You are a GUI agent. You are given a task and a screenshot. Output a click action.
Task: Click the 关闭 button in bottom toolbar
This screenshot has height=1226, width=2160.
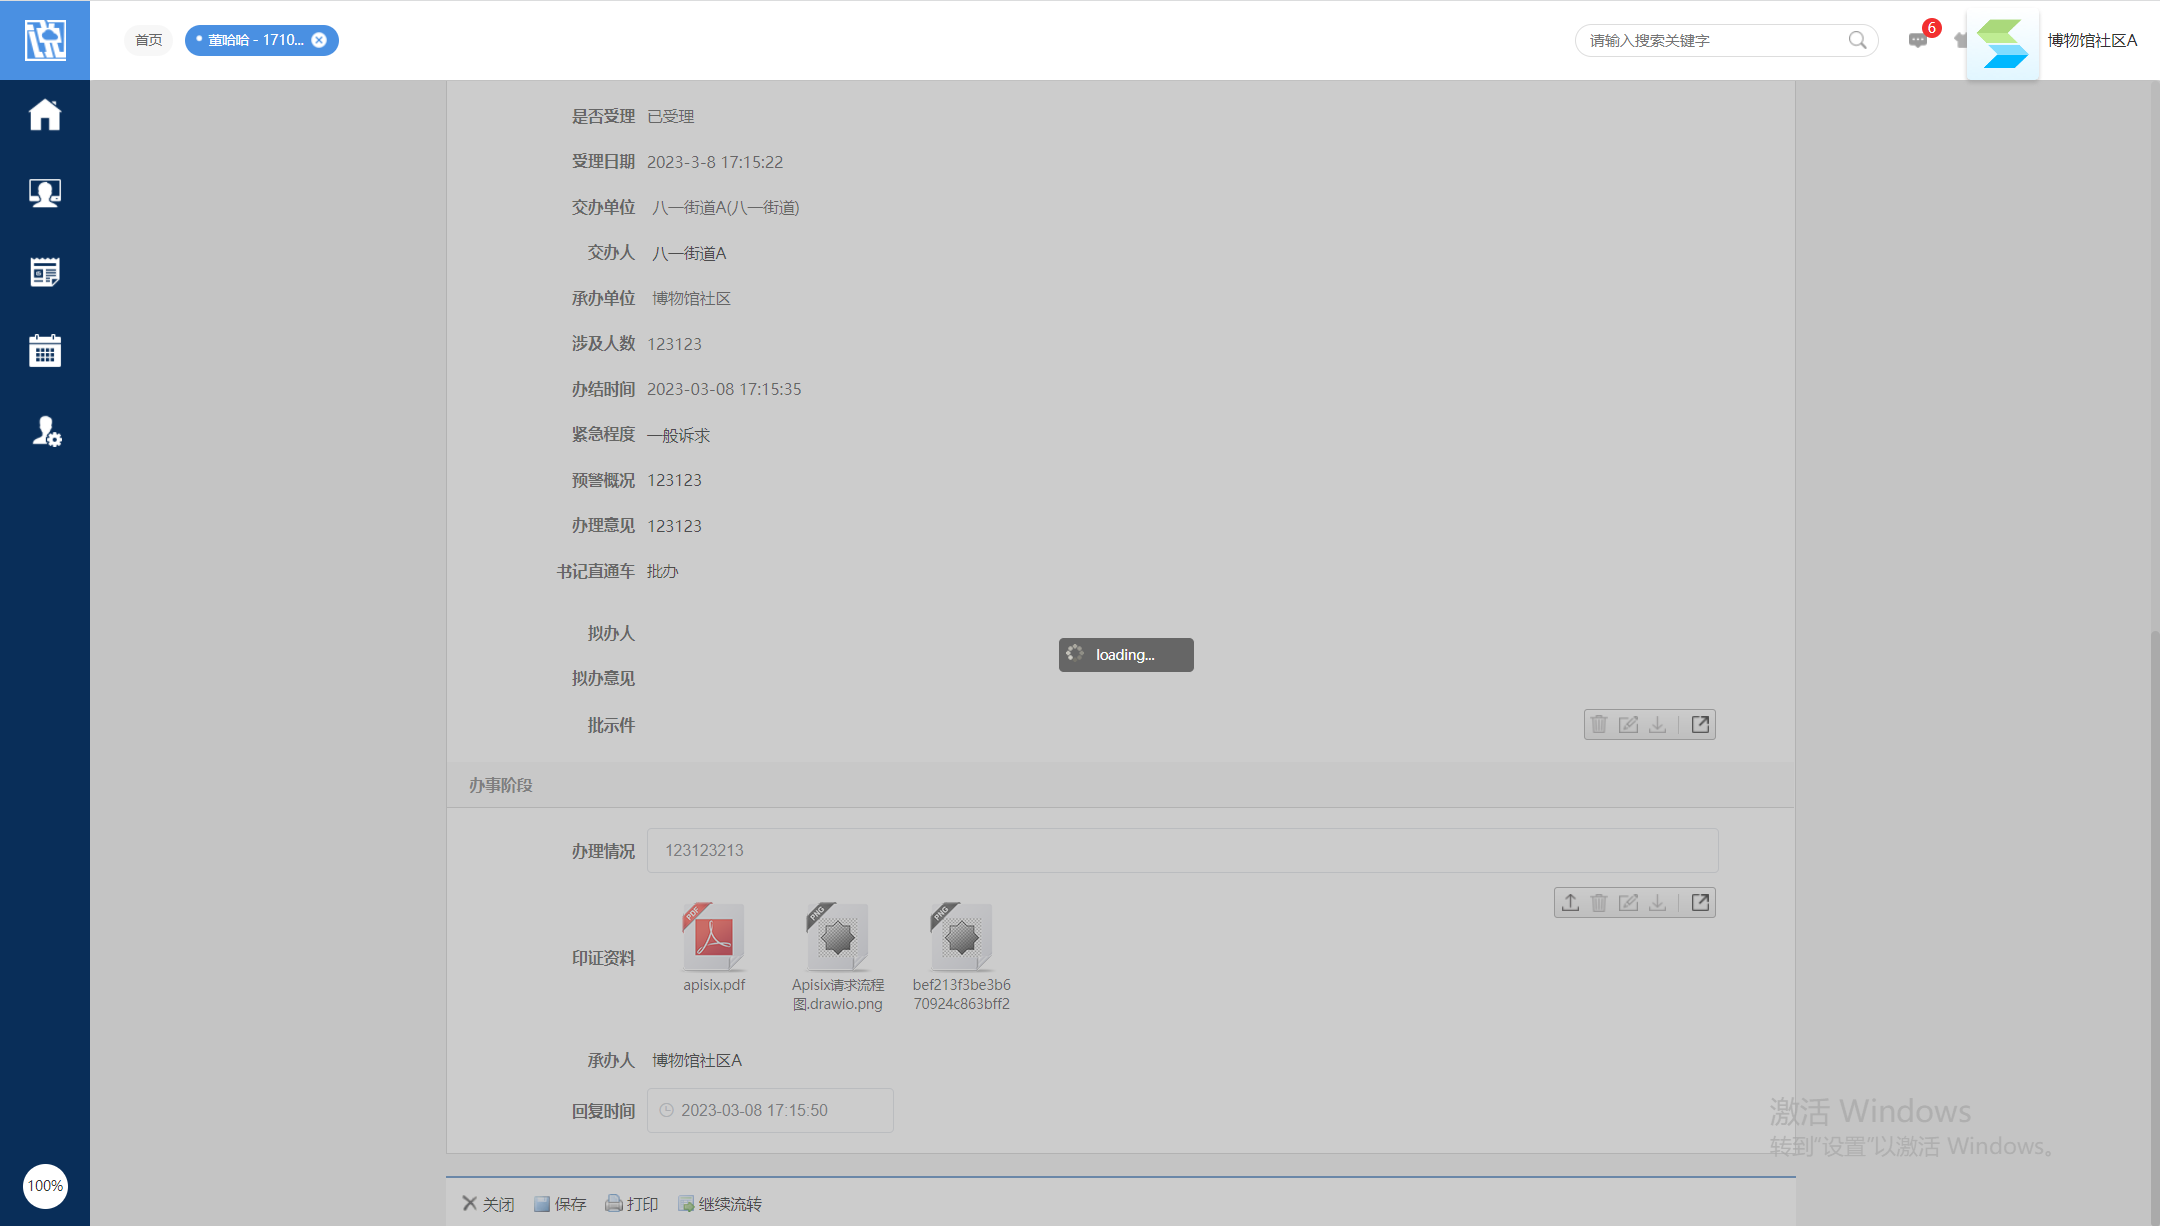point(488,1204)
